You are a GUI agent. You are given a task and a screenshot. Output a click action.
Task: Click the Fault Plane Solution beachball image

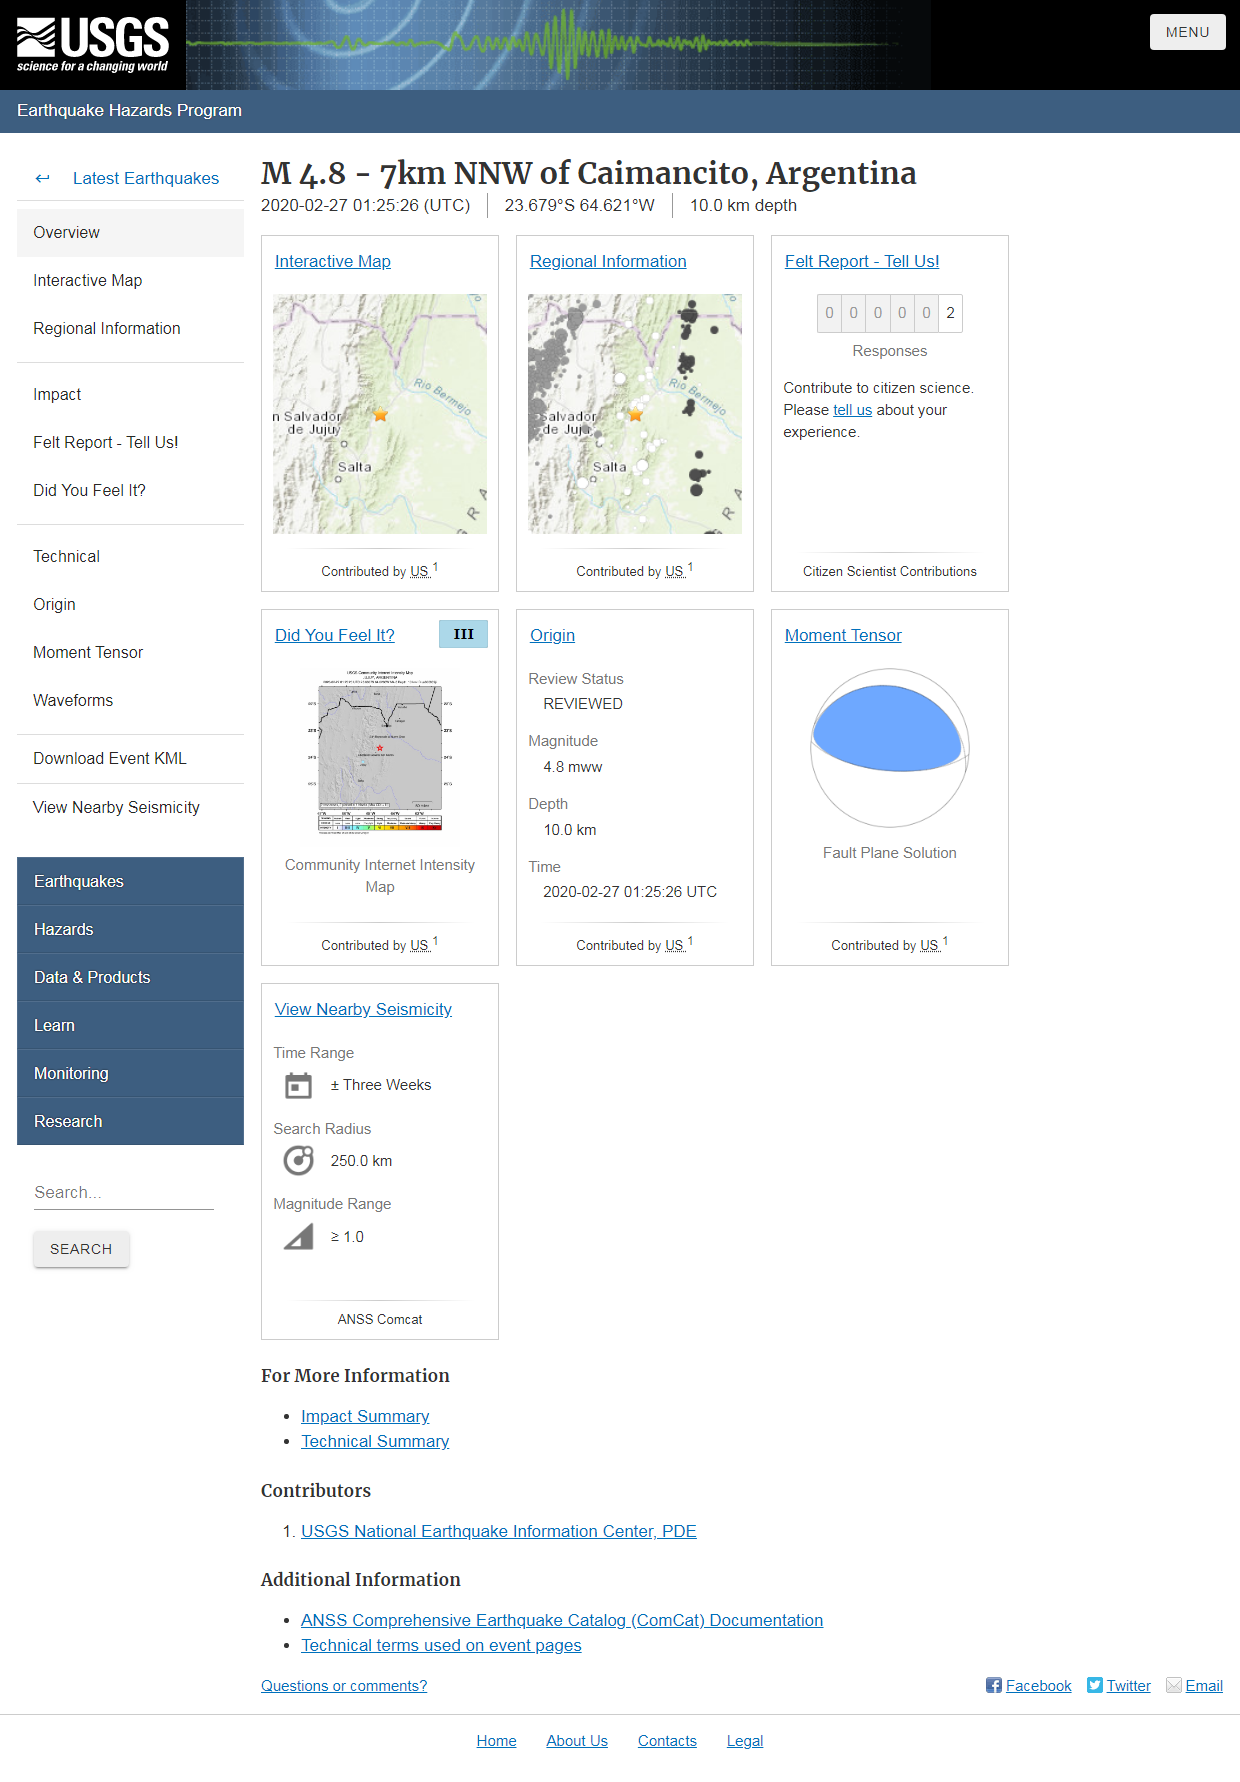click(x=889, y=747)
